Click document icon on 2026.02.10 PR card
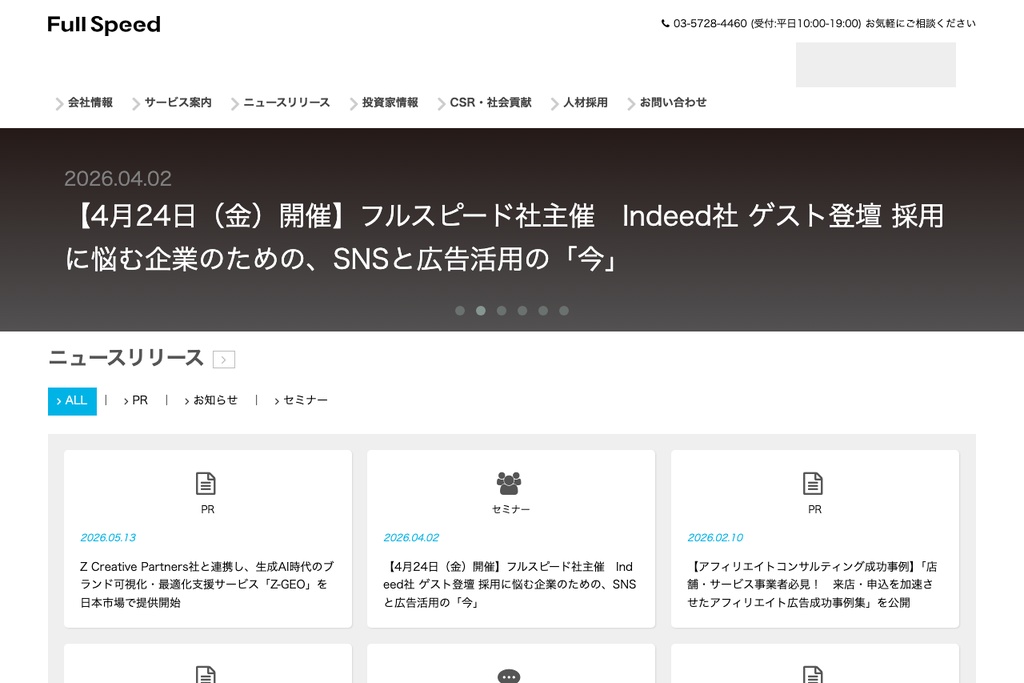The height and width of the screenshot is (683, 1024). (x=813, y=484)
